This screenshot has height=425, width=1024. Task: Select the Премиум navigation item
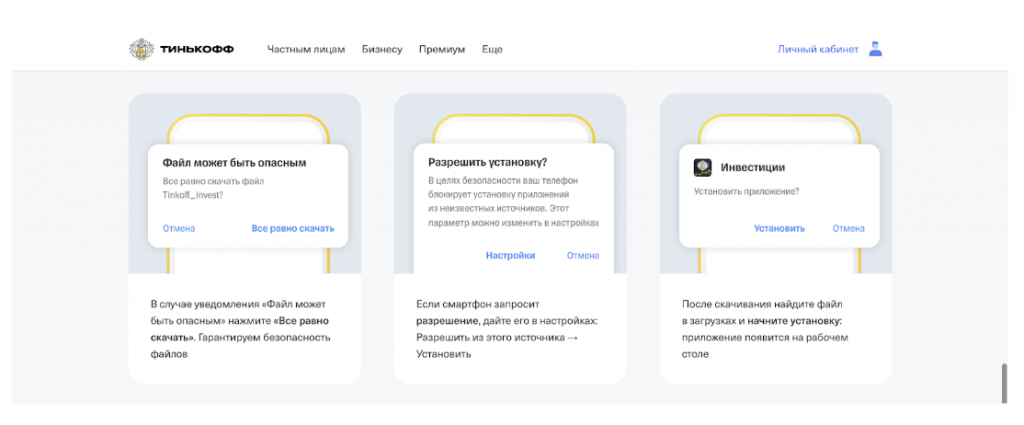[x=442, y=49]
